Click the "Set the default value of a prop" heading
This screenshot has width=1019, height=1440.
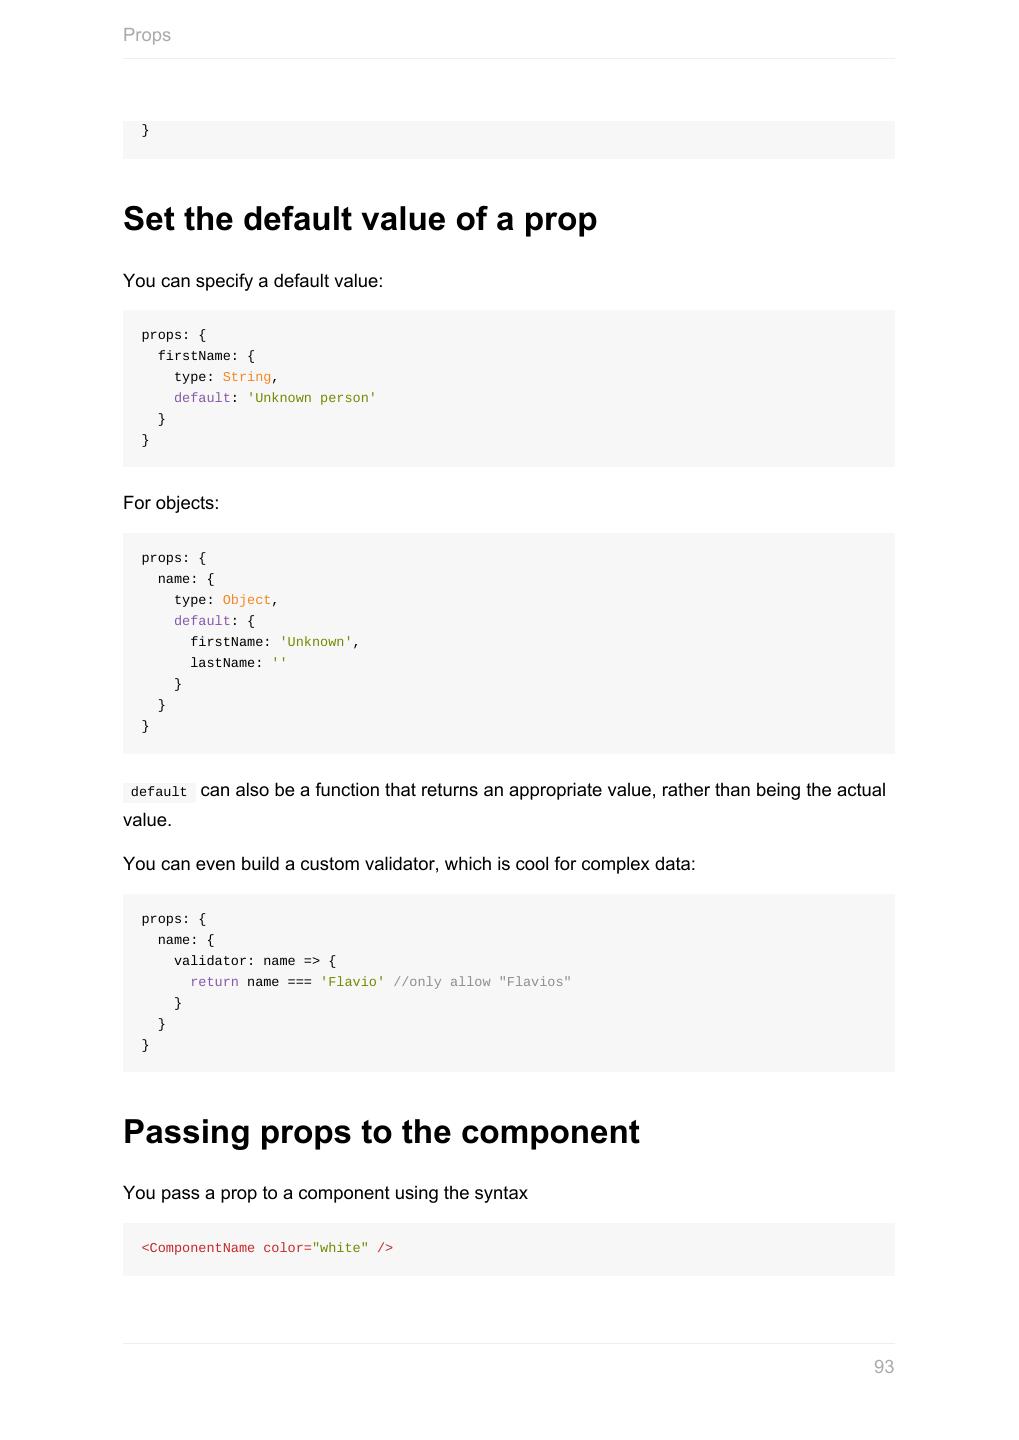(x=360, y=219)
